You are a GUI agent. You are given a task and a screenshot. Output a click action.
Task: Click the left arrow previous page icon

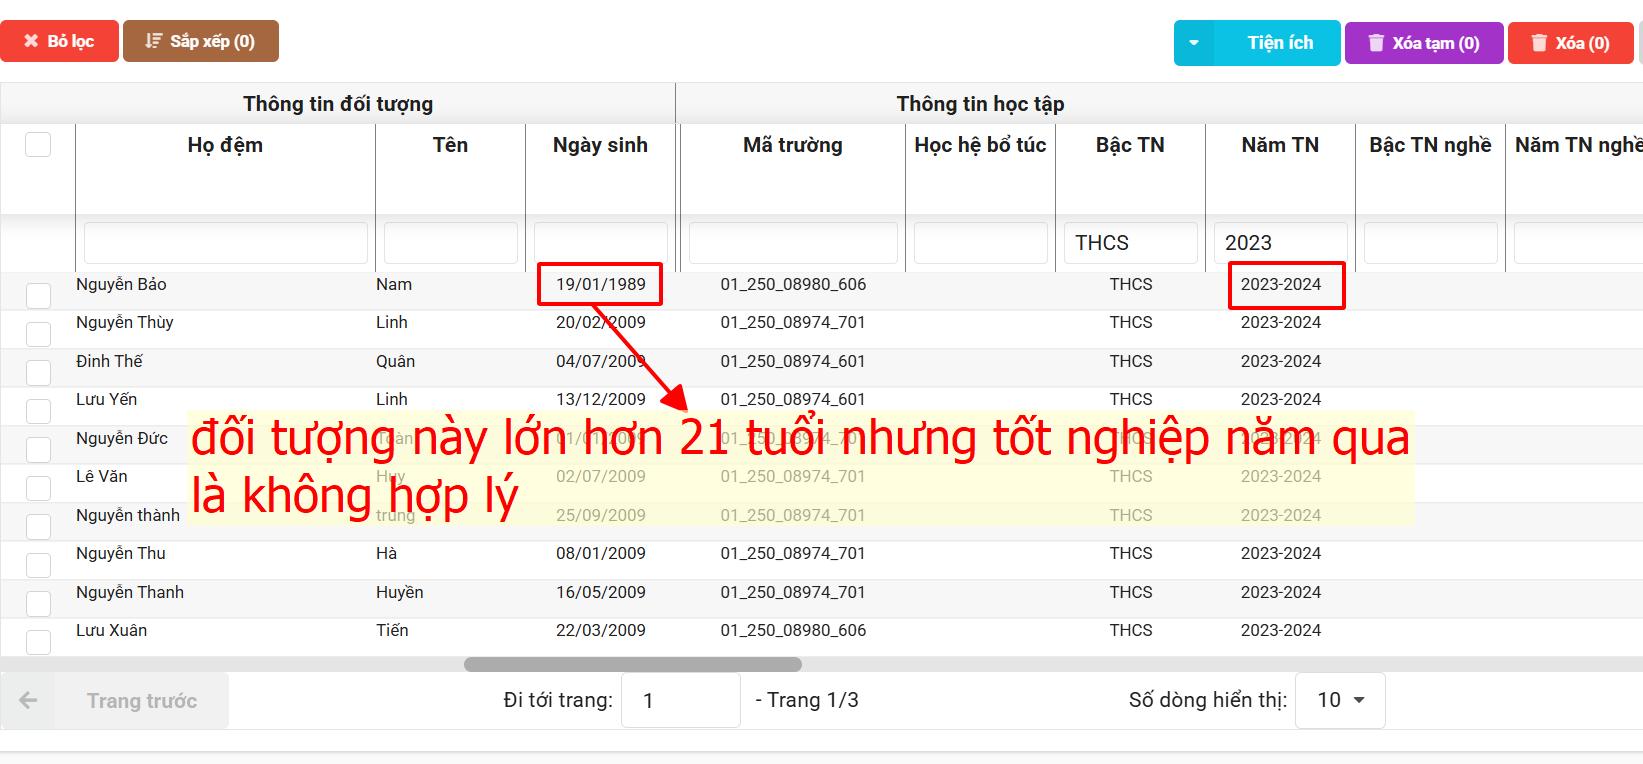[x=28, y=700]
